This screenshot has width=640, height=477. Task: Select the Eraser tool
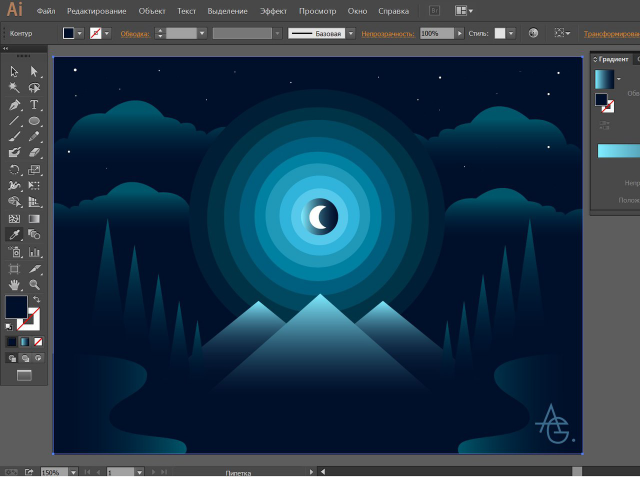pos(34,153)
